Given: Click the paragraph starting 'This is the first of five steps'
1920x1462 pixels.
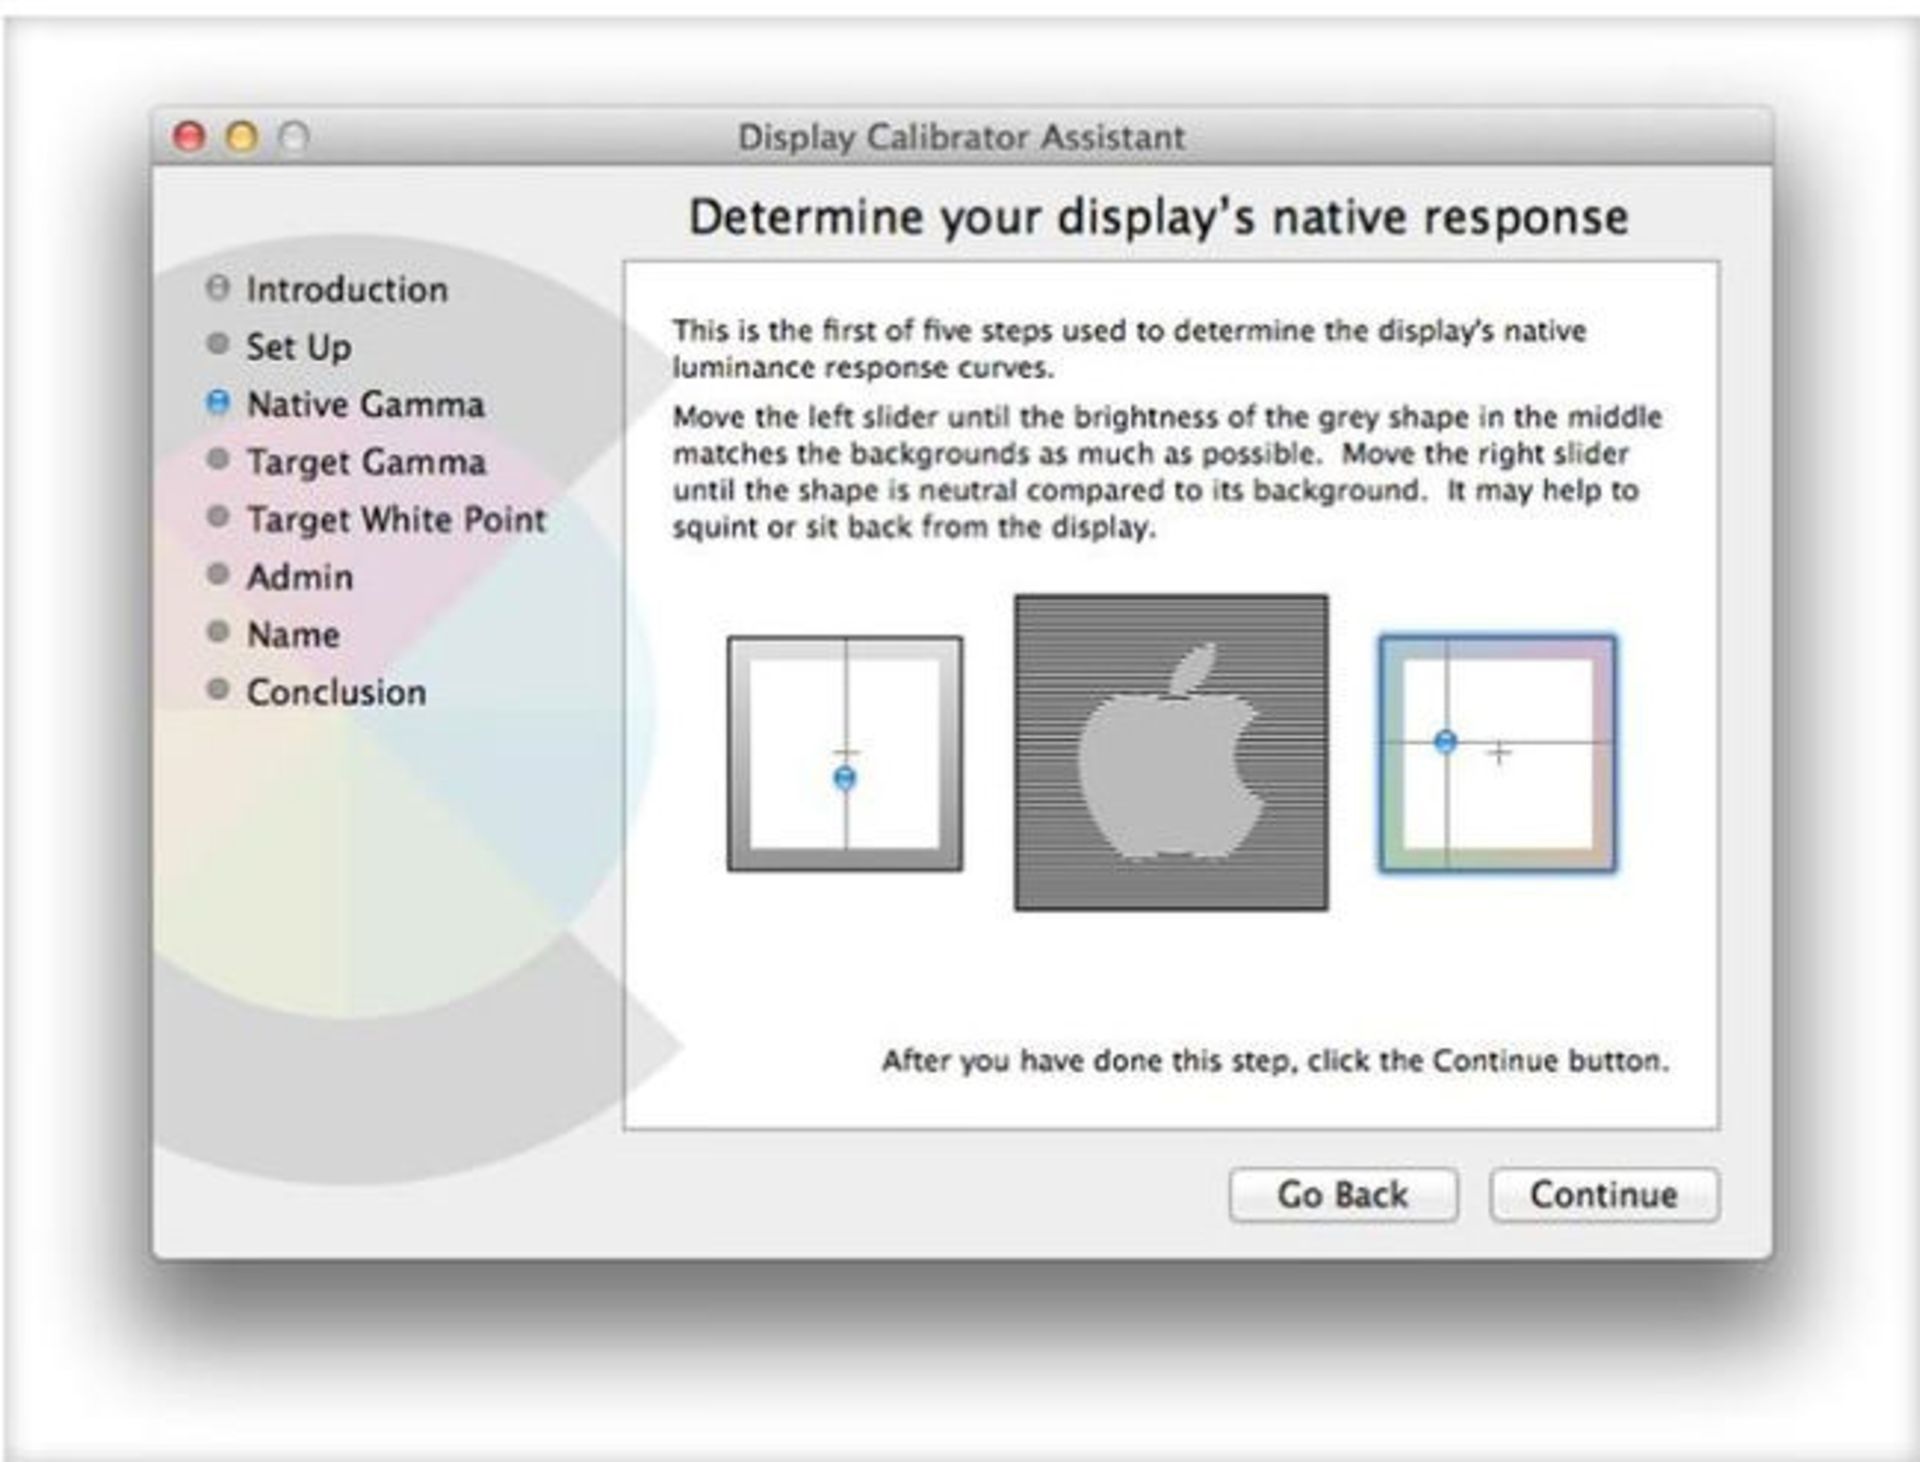Looking at the screenshot, I should pos(1129,349).
